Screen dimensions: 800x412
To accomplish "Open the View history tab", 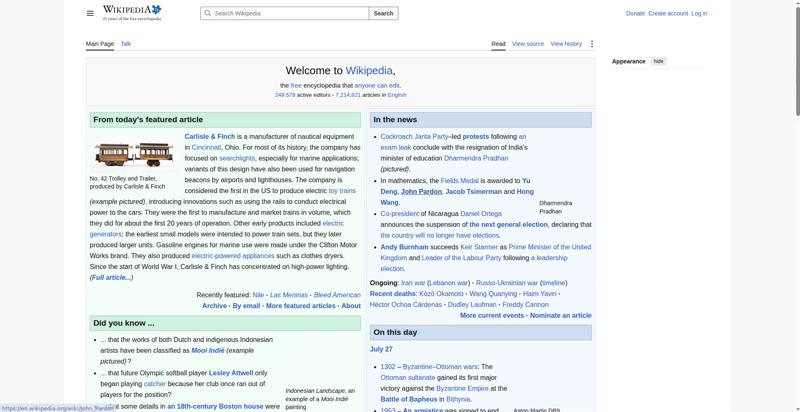I will [x=566, y=44].
